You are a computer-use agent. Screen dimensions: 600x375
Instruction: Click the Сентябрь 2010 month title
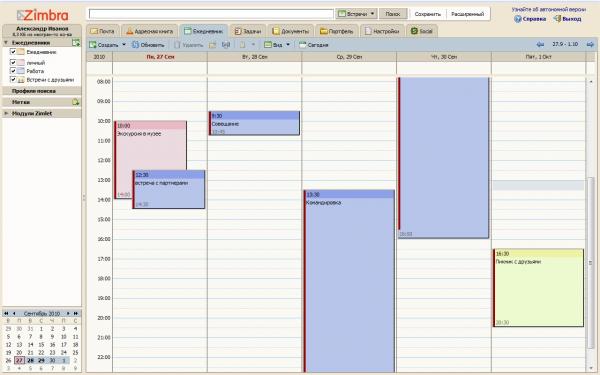pos(42,313)
